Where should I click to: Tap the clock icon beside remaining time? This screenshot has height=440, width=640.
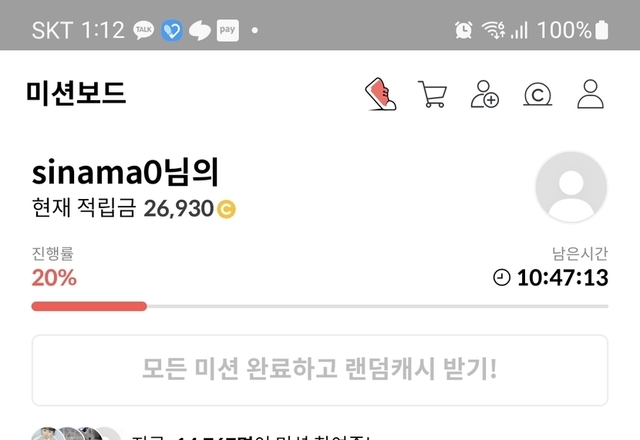pyautogui.click(x=502, y=278)
